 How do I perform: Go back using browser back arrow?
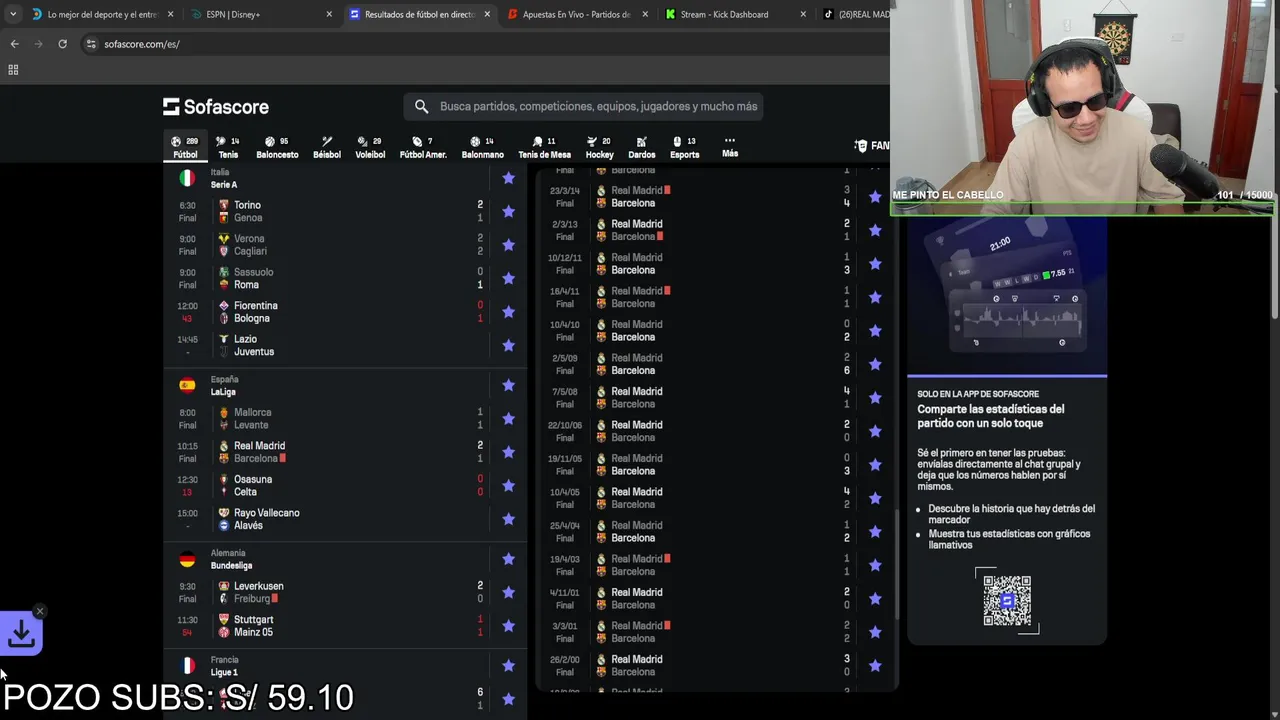click(x=14, y=44)
